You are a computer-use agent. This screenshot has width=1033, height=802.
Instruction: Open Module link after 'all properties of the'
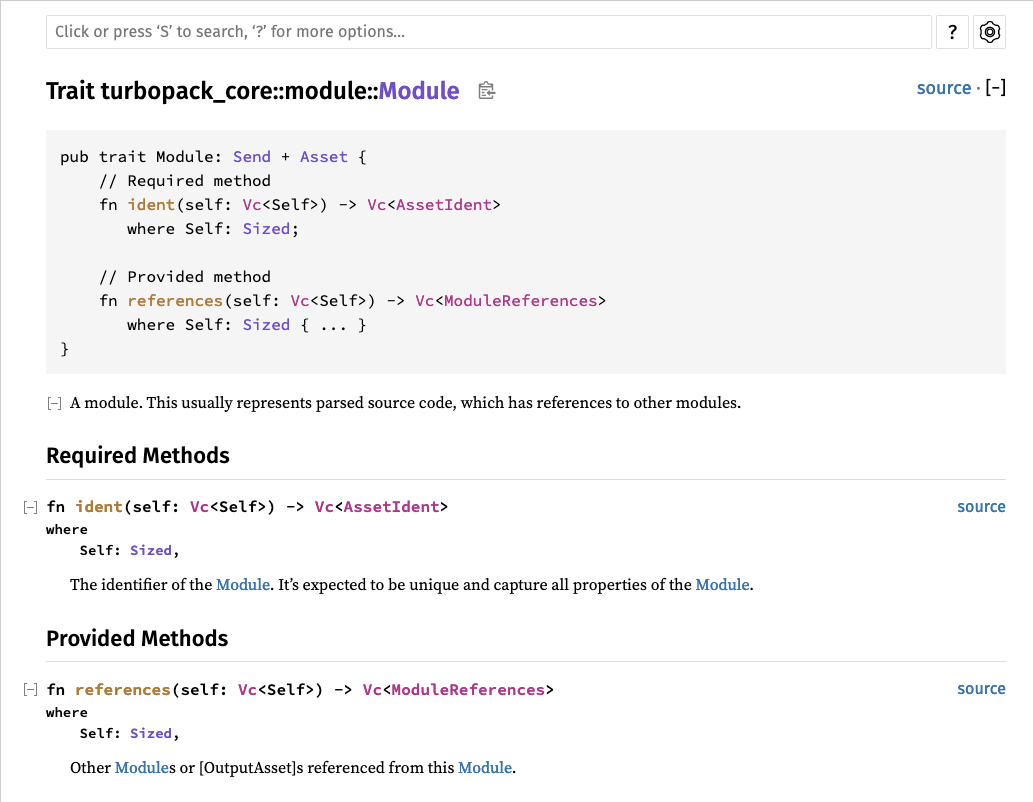(722, 585)
